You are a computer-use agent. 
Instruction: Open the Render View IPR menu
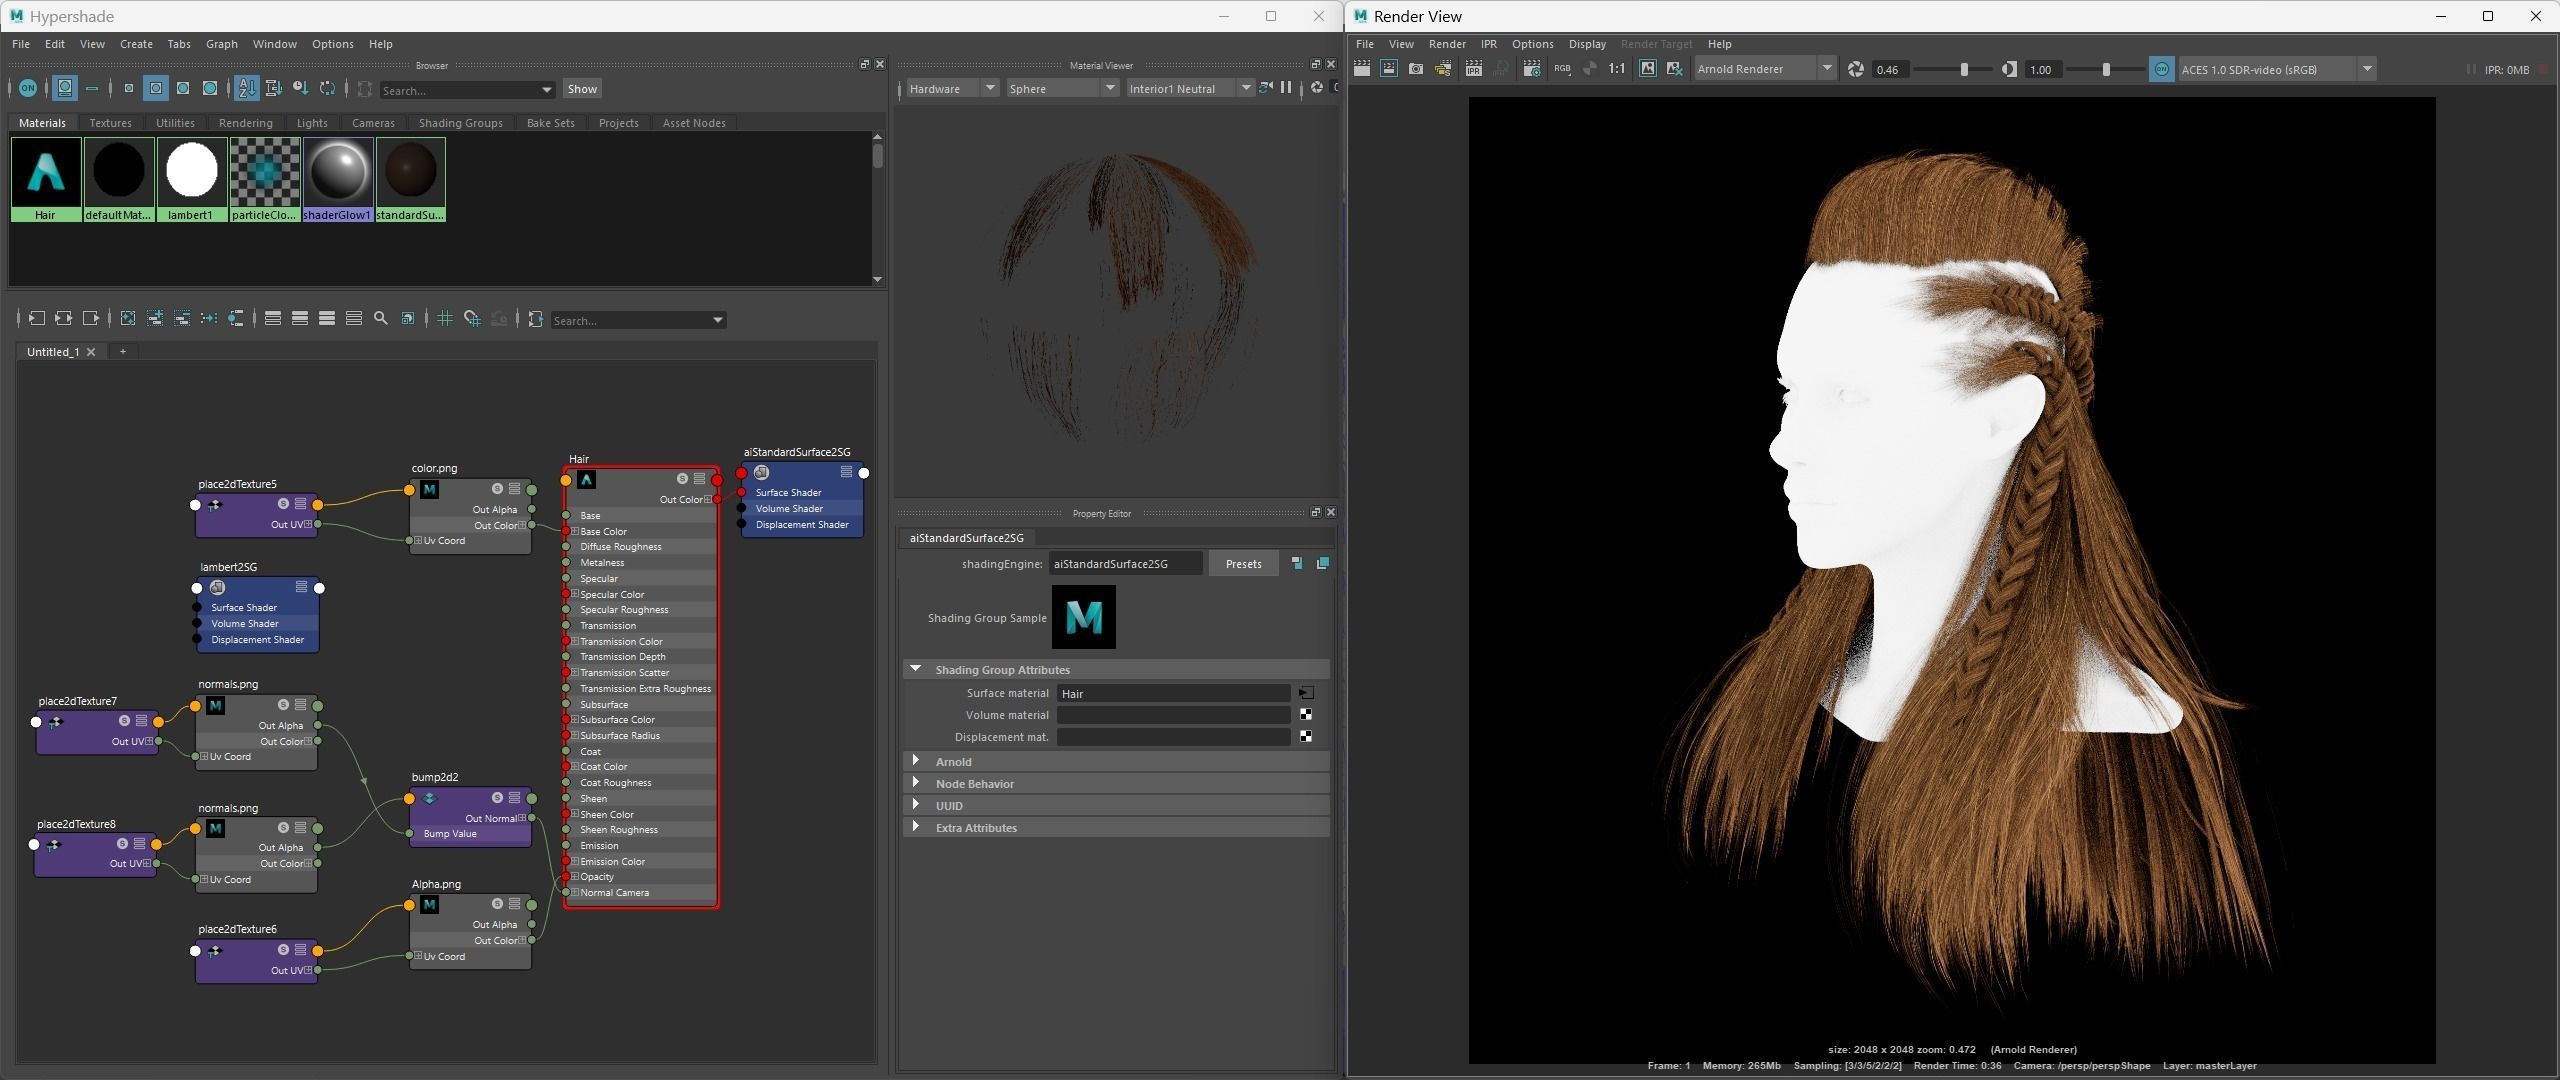[1488, 44]
